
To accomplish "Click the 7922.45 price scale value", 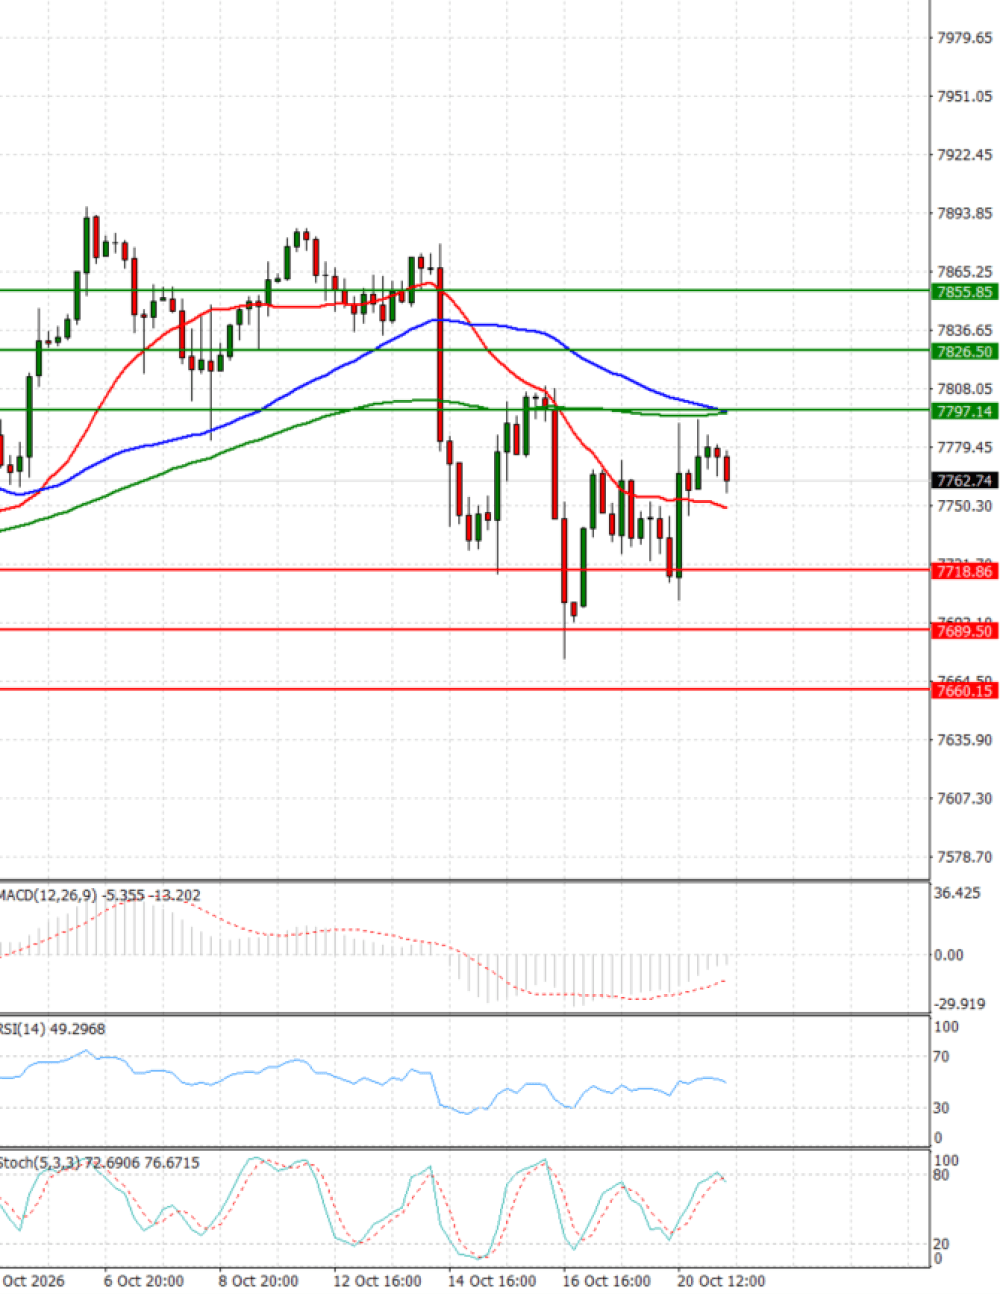I will tap(964, 155).
